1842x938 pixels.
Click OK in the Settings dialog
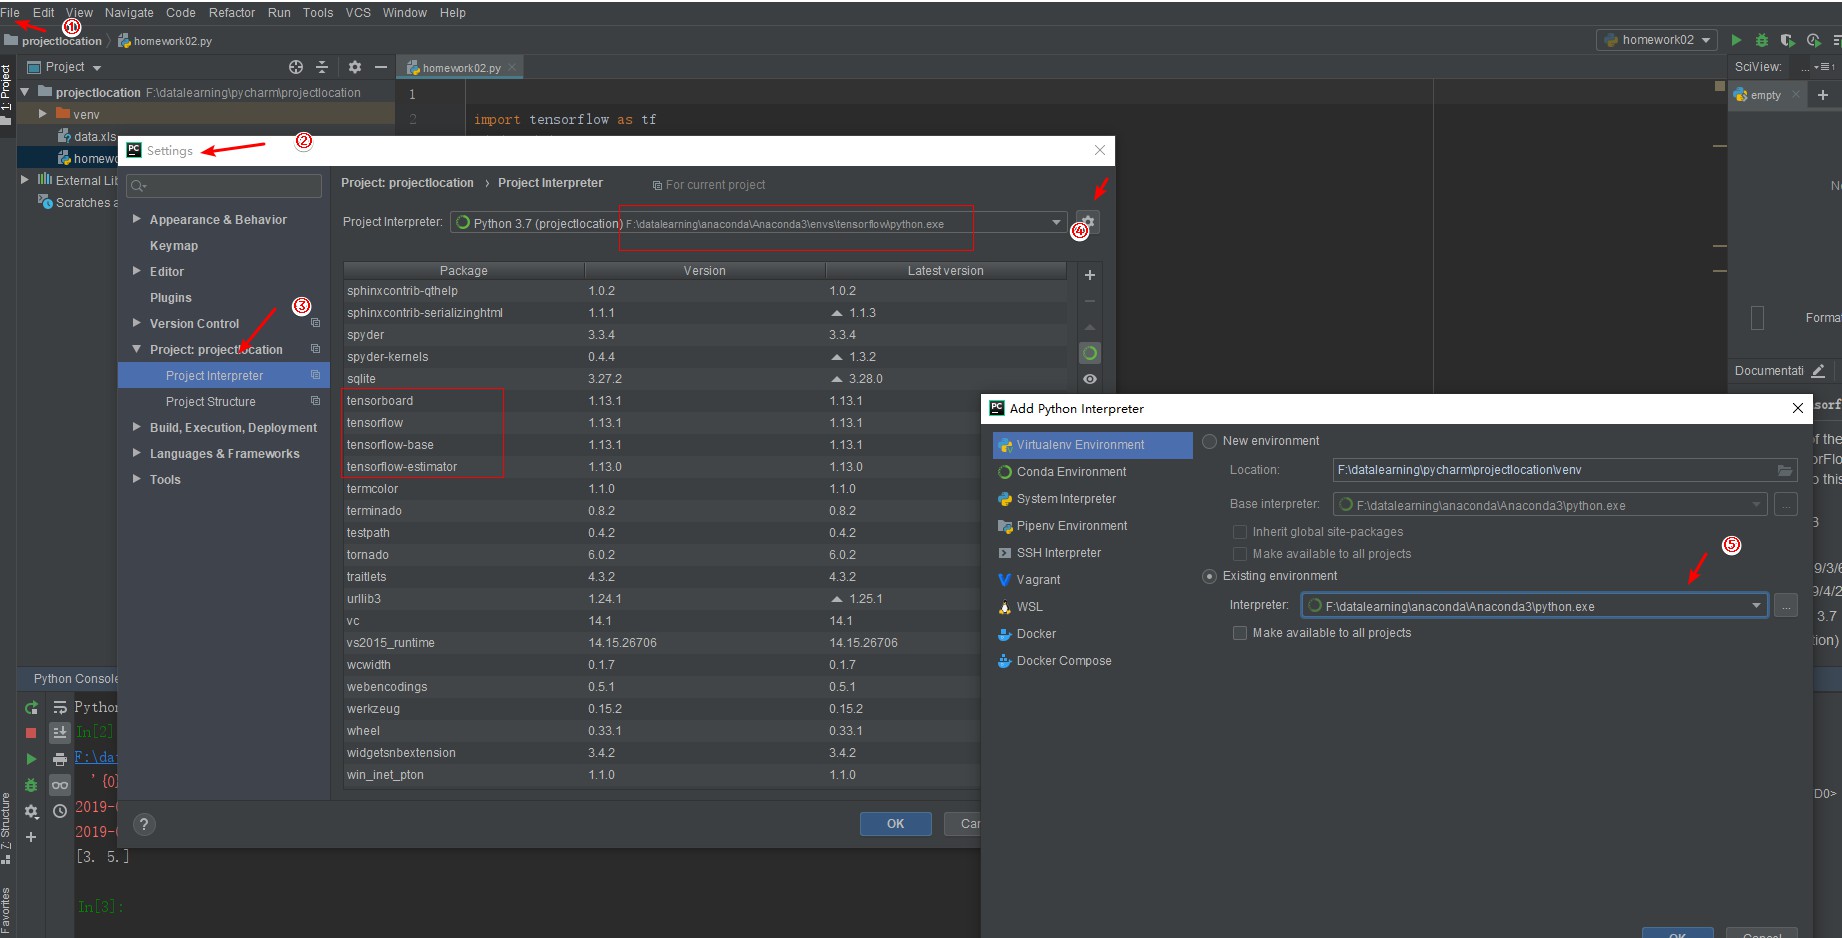895,824
